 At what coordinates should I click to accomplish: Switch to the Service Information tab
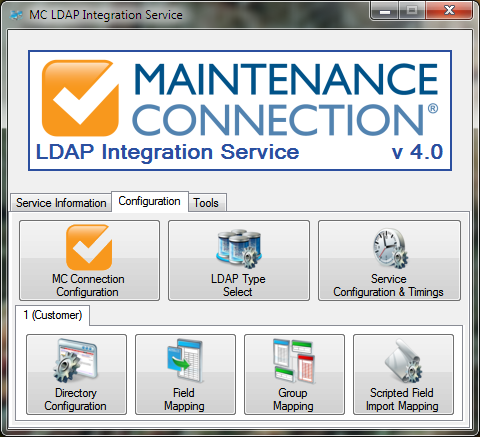click(61, 203)
